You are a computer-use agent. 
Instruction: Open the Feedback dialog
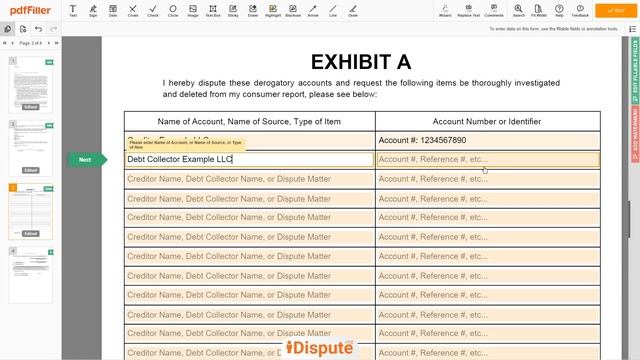tap(580, 11)
